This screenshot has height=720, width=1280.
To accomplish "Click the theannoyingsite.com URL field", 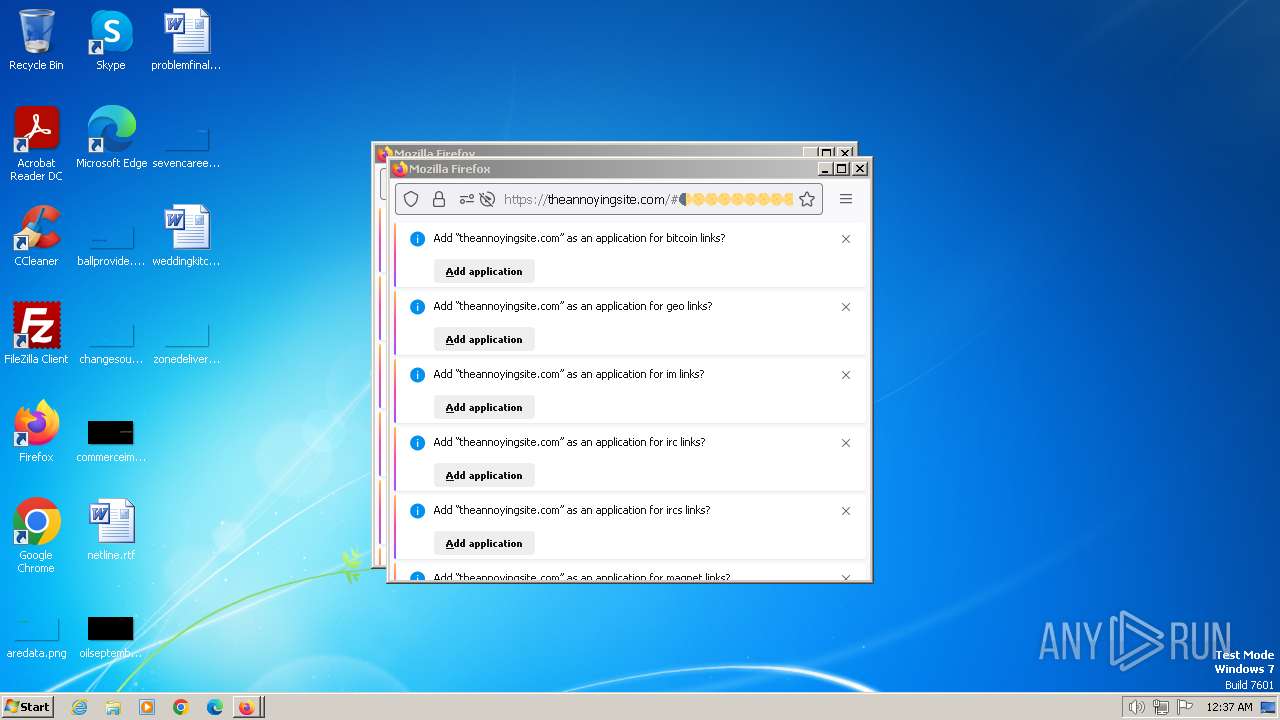I will pos(648,199).
